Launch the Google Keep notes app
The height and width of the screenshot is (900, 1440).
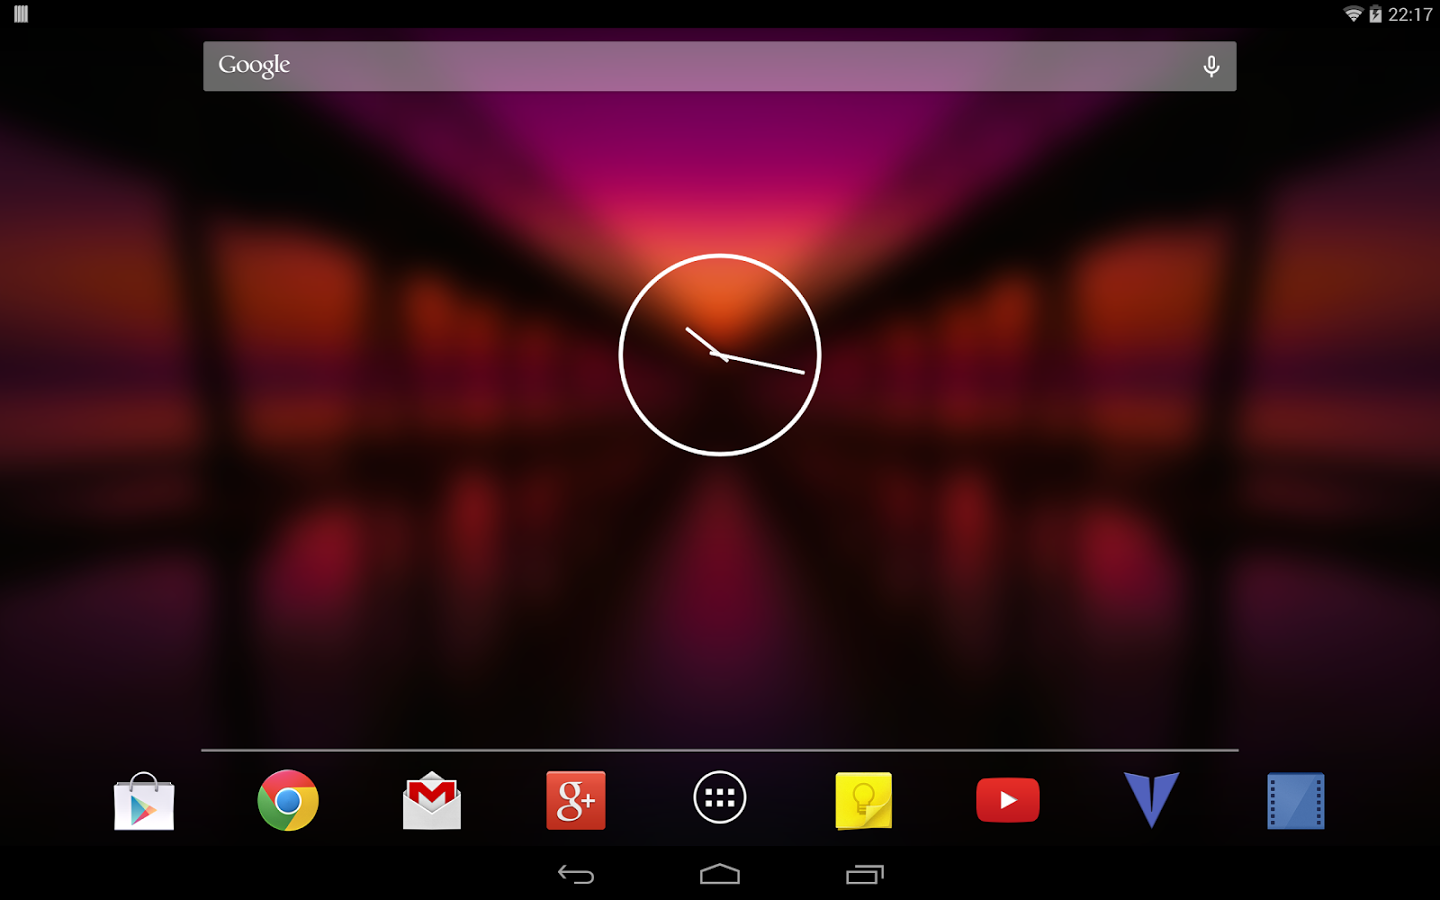(864, 800)
